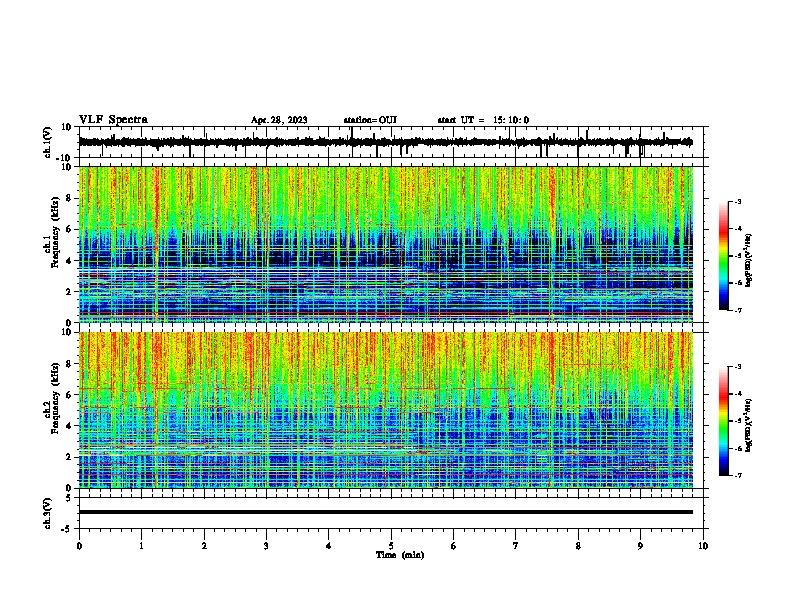Image resolution: width=792 pixels, height=612 pixels.
Task: Click the ch.1 voltage waveform trace plot
Action: (385, 142)
